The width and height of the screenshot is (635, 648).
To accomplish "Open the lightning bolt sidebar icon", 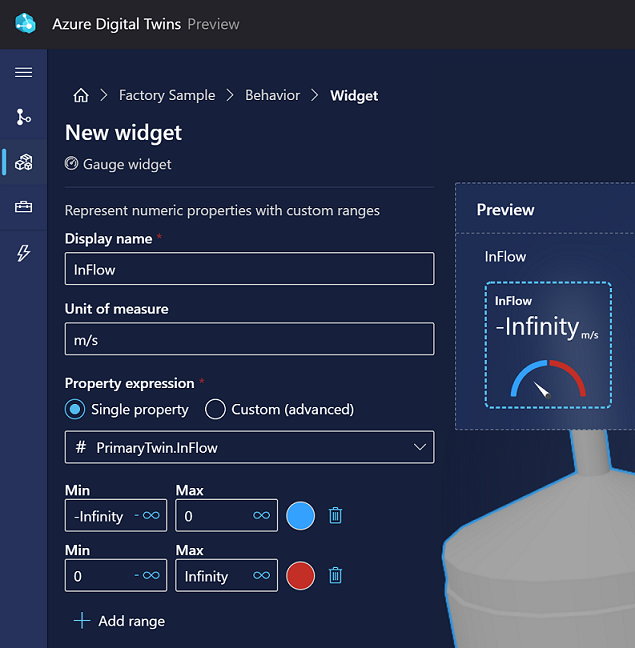I will coord(24,253).
